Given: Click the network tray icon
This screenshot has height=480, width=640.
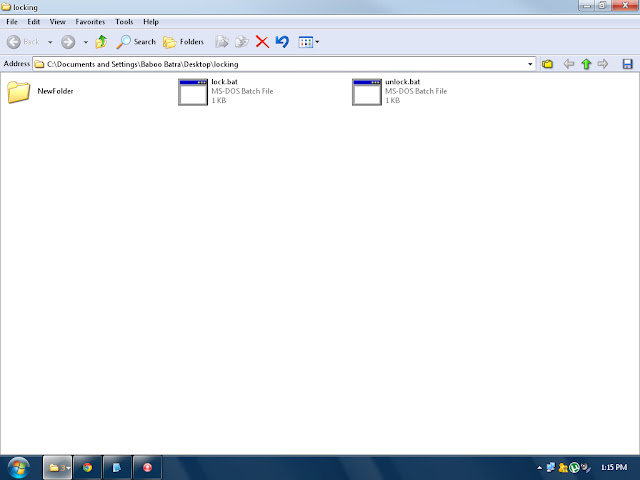Looking at the screenshot, I should coord(551,467).
